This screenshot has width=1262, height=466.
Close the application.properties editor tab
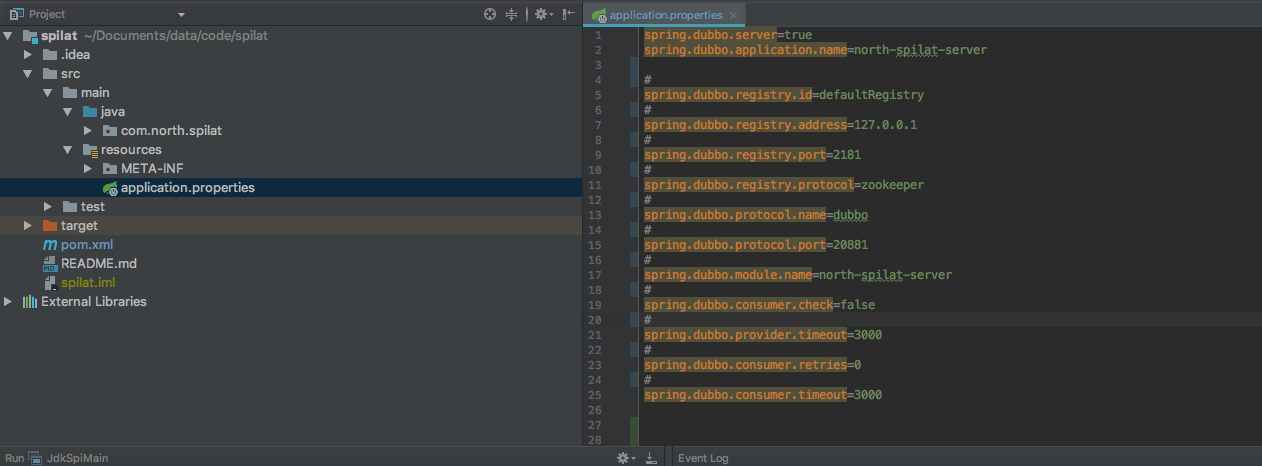click(733, 15)
